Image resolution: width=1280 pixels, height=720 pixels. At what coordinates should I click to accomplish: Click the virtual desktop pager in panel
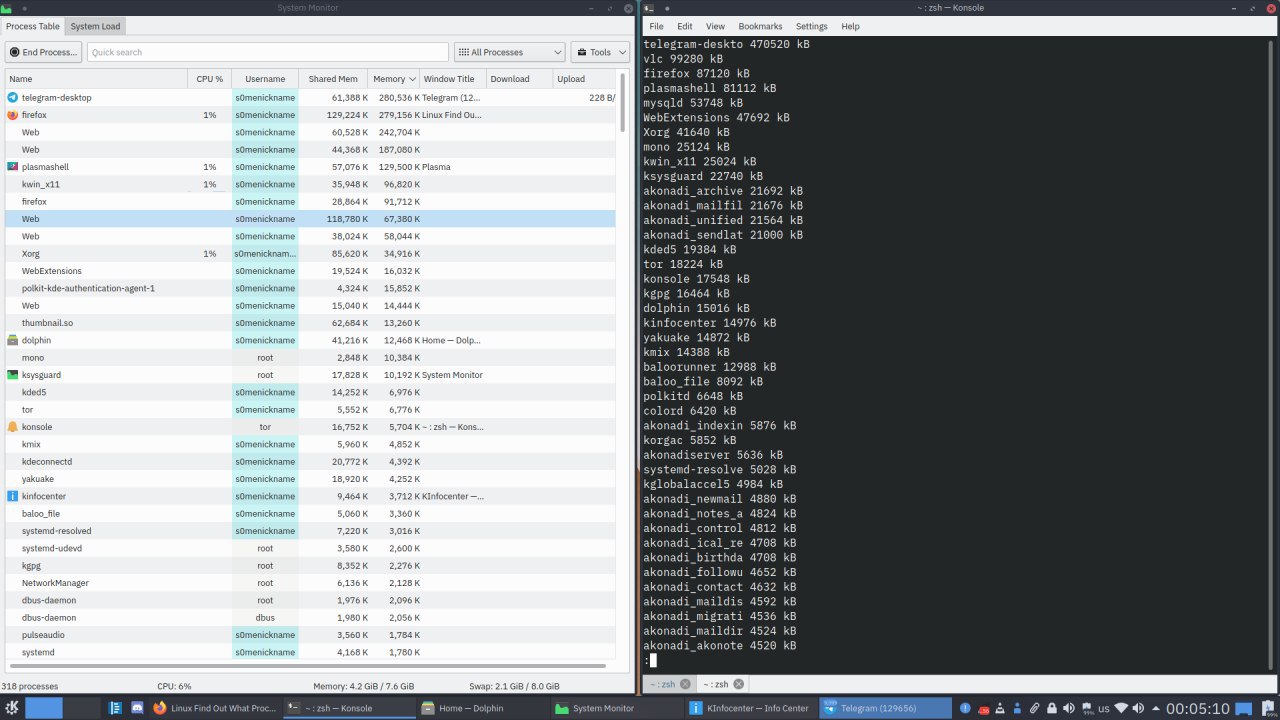(62, 708)
